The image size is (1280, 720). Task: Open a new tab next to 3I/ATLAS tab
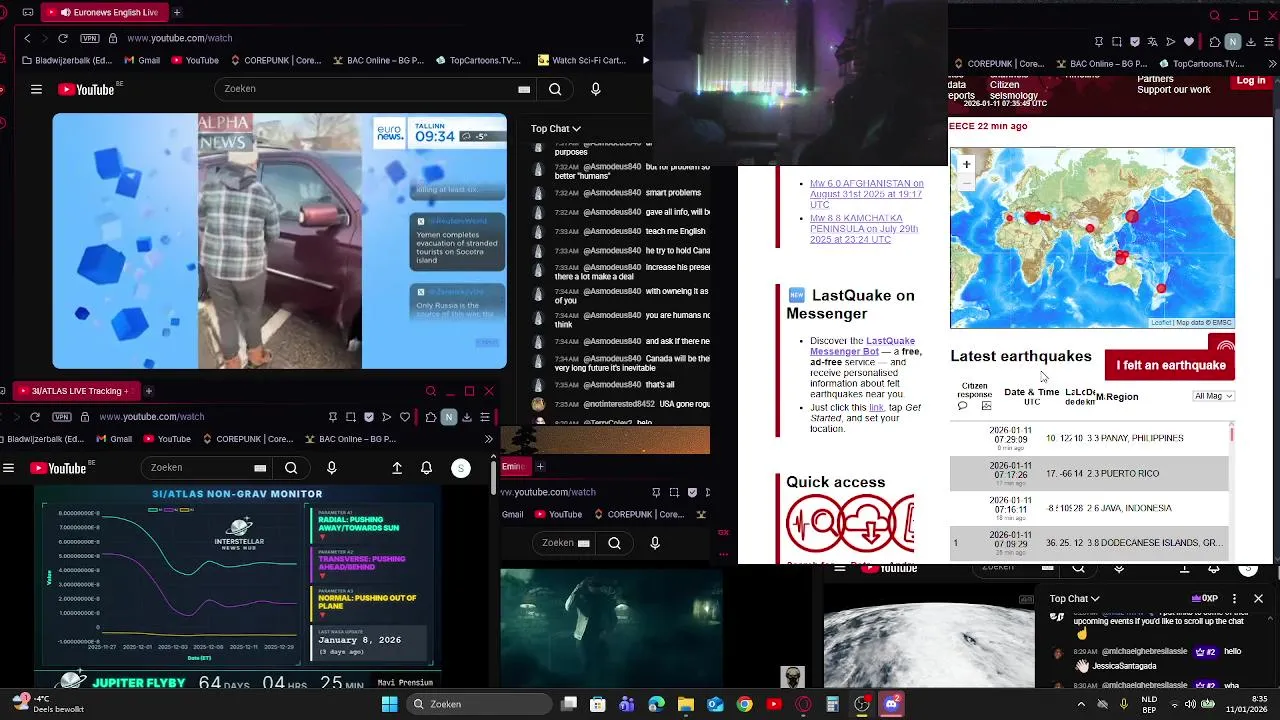pyautogui.click(x=148, y=391)
